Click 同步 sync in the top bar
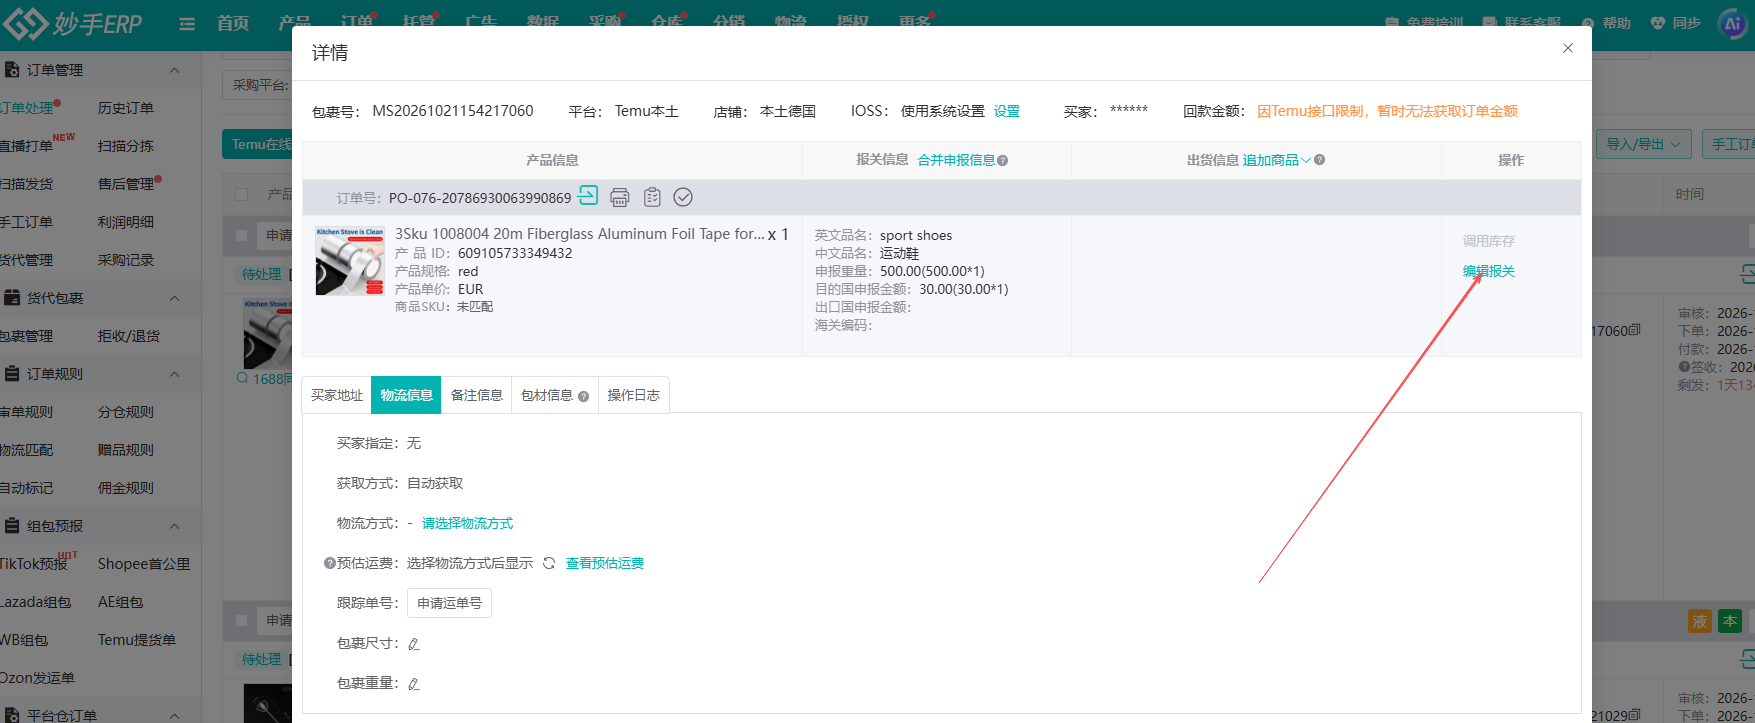This screenshot has width=1755, height=723. [x=1676, y=23]
